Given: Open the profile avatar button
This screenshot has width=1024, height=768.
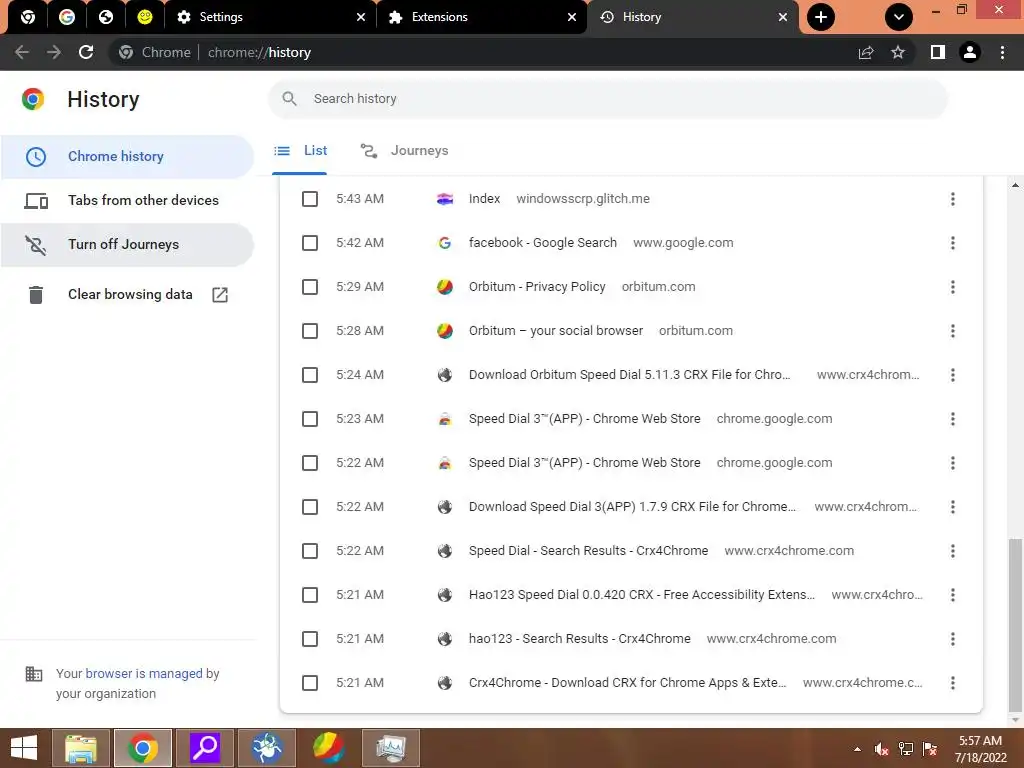Looking at the screenshot, I should [x=970, y=52].
